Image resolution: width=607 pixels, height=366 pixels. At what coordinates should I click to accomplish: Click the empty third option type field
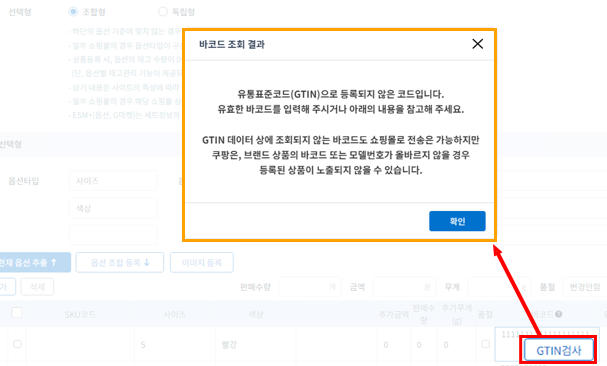tap(113, 235)
